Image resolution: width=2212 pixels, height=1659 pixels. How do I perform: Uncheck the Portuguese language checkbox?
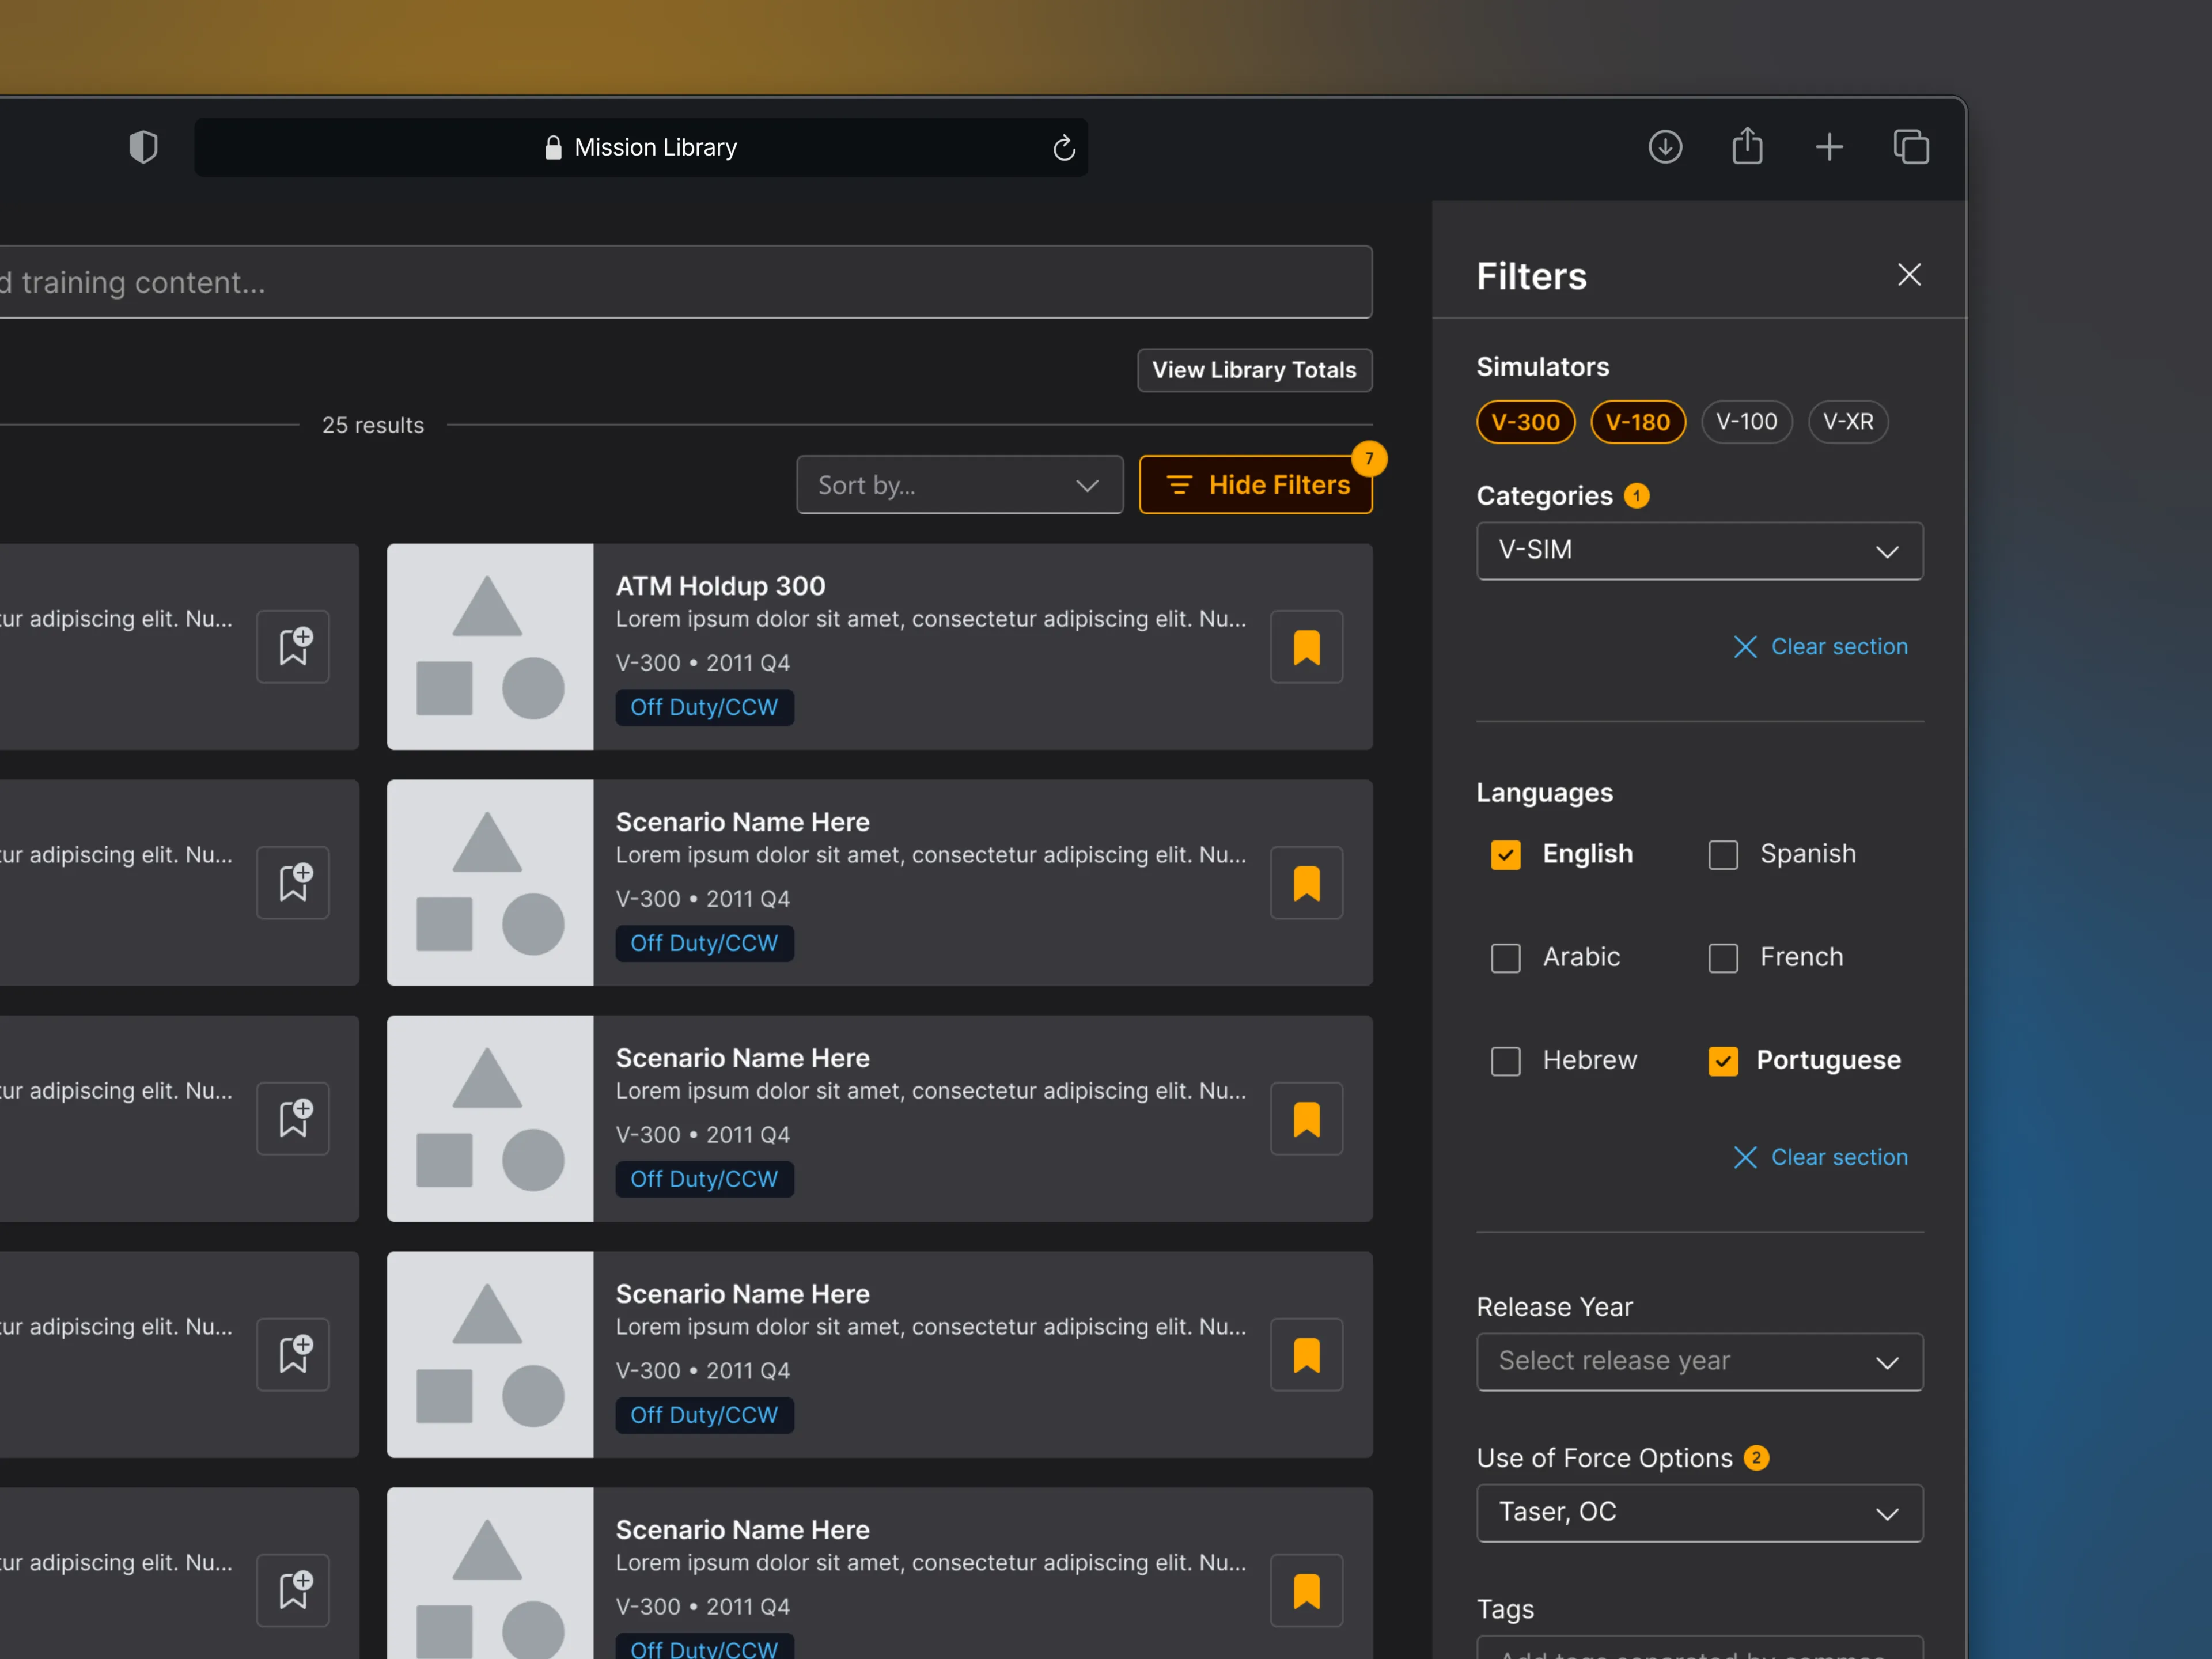point(1723,1061)
